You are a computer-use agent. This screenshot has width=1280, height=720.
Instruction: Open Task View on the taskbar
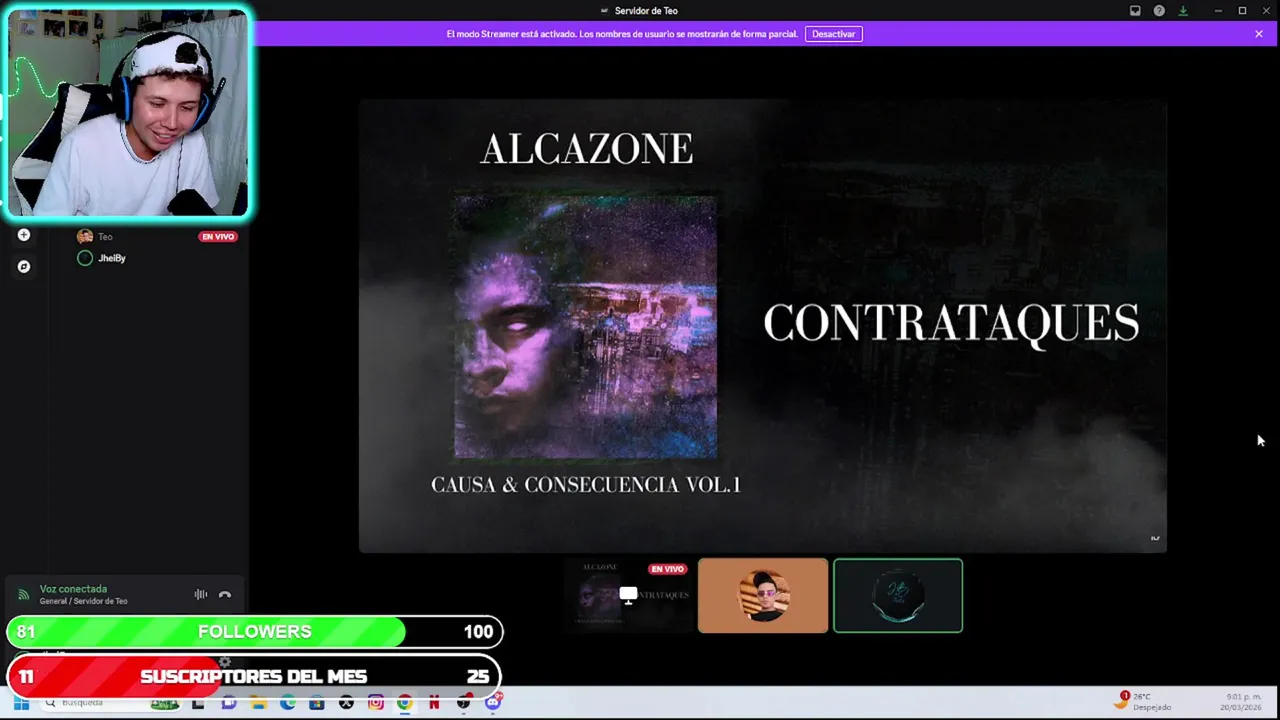tap(198, 703)
